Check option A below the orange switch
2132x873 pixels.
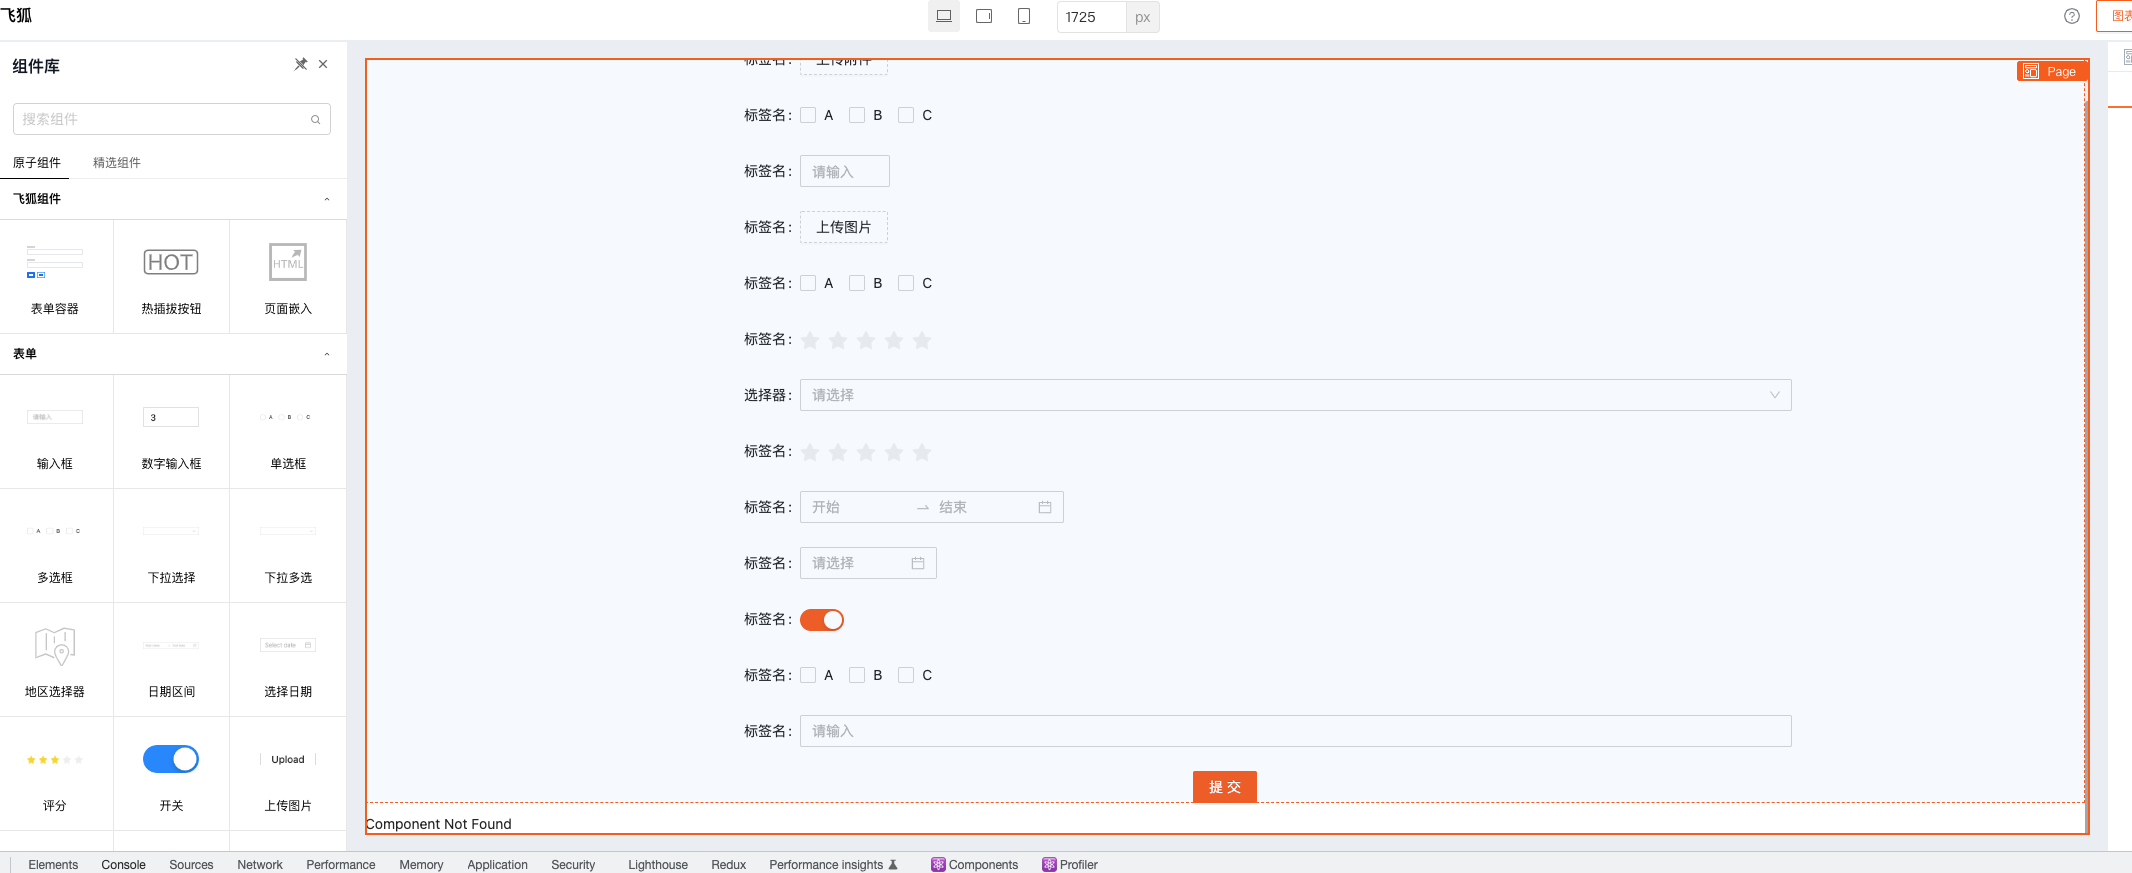(x=808, y=675)
